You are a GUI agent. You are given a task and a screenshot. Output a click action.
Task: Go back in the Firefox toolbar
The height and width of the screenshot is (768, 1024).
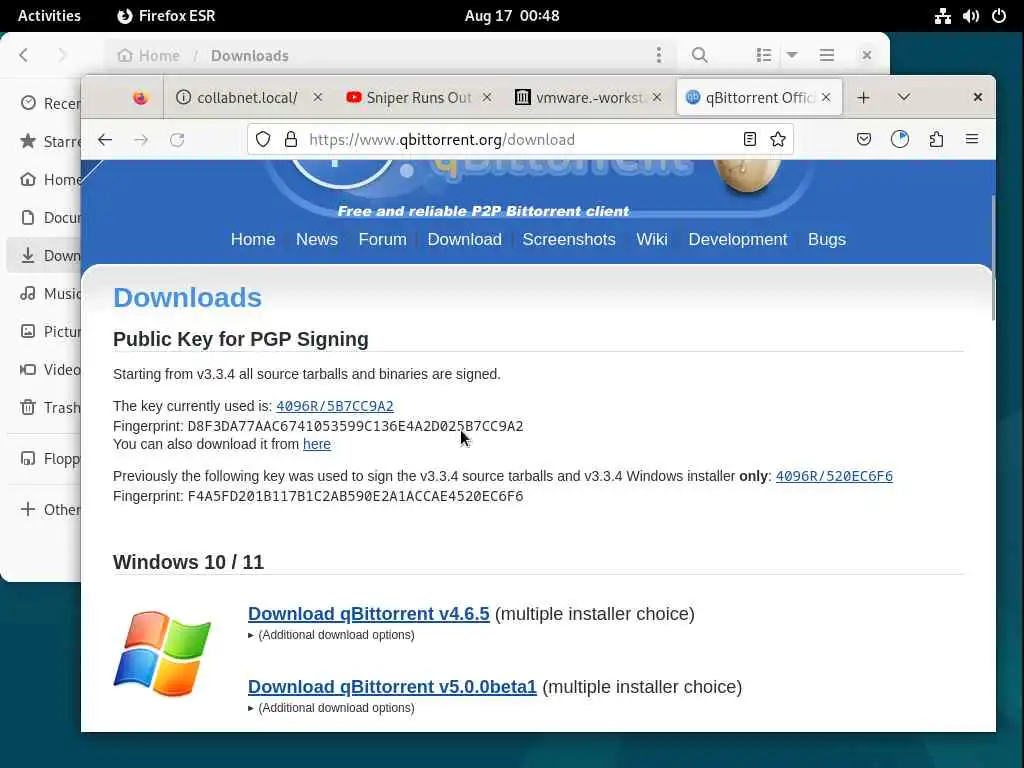tap(105, 139)
